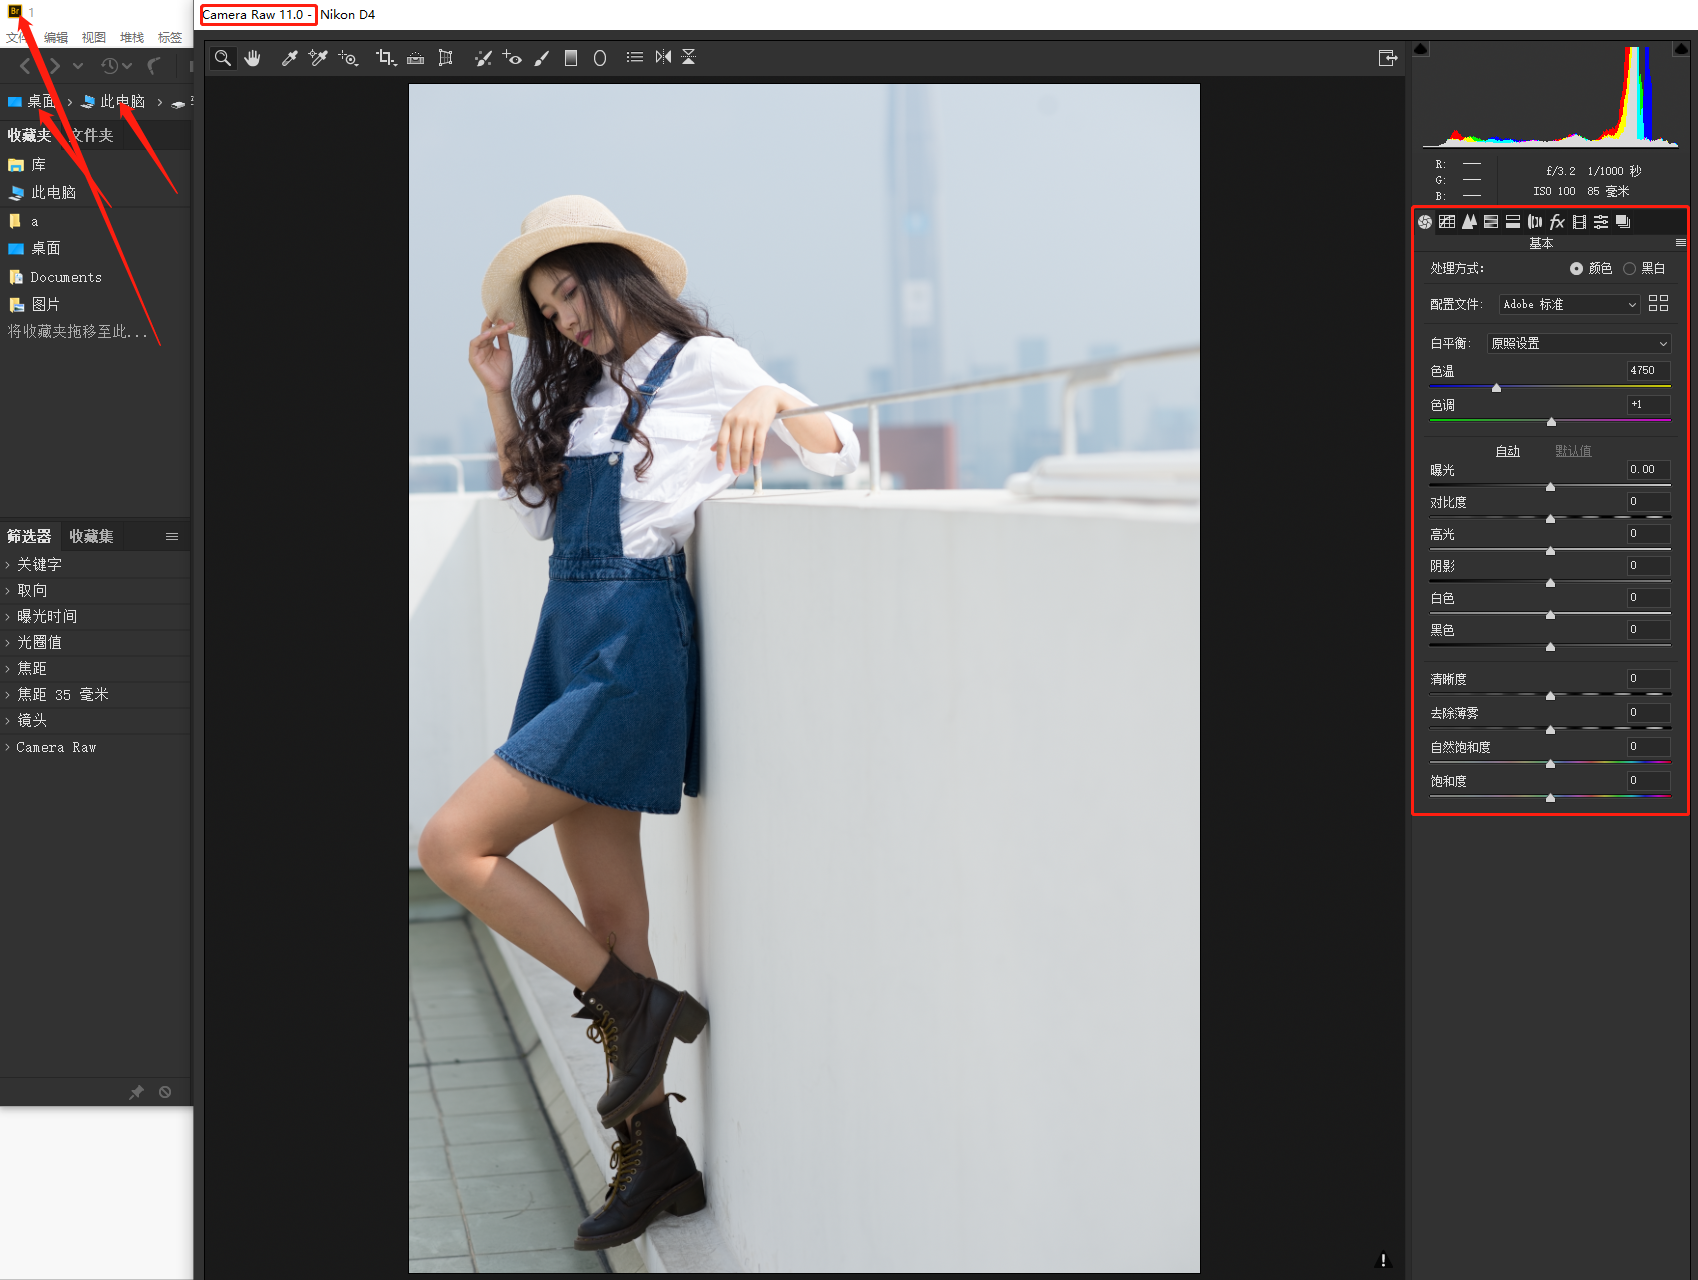The height and width of the screenshot is (1280, 1698).
Task: Switch to the 收藏集 tab
Action: pos(91,537)
